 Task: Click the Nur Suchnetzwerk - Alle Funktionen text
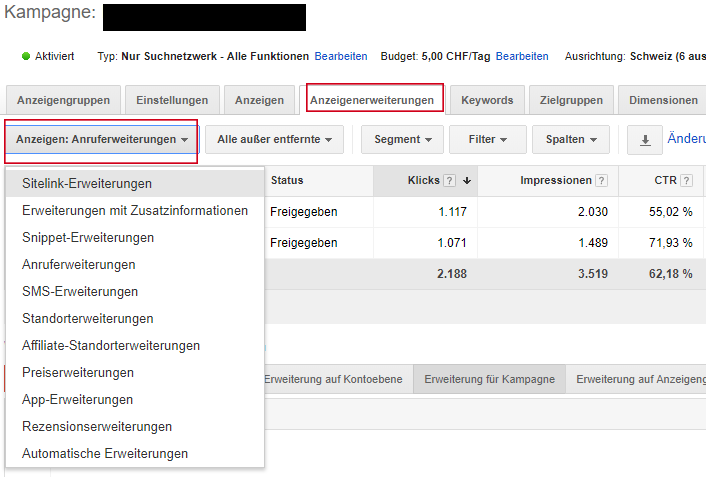(215, 56)
